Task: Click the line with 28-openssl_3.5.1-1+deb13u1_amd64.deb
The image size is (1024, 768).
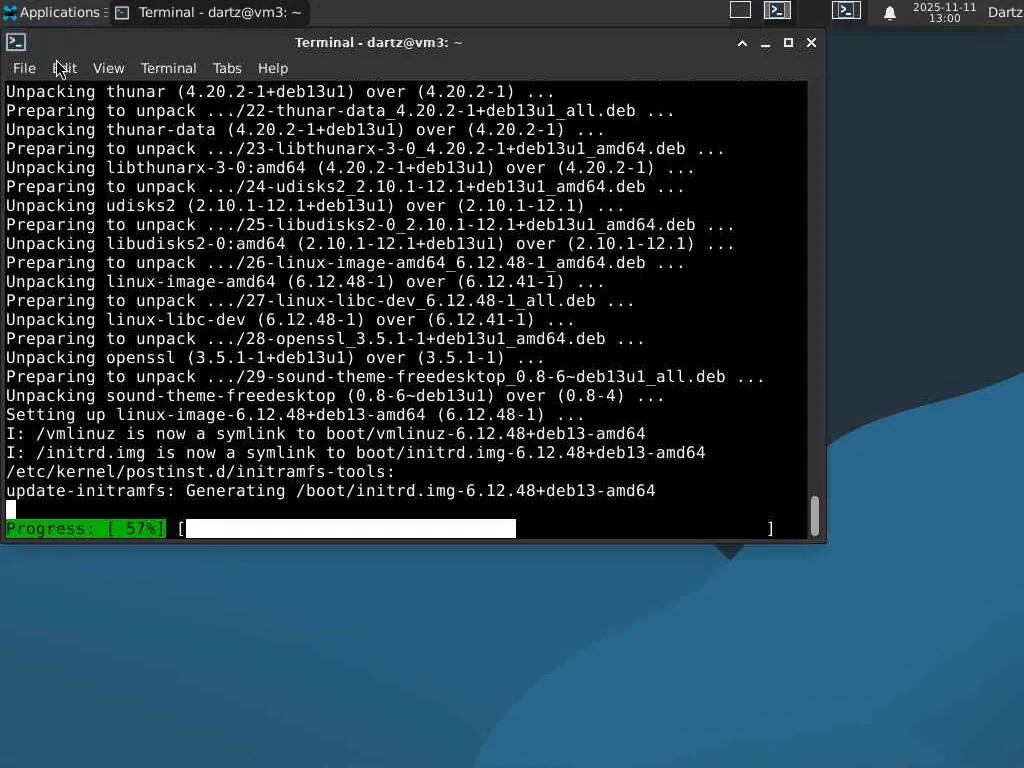Action: coord(325,338)
